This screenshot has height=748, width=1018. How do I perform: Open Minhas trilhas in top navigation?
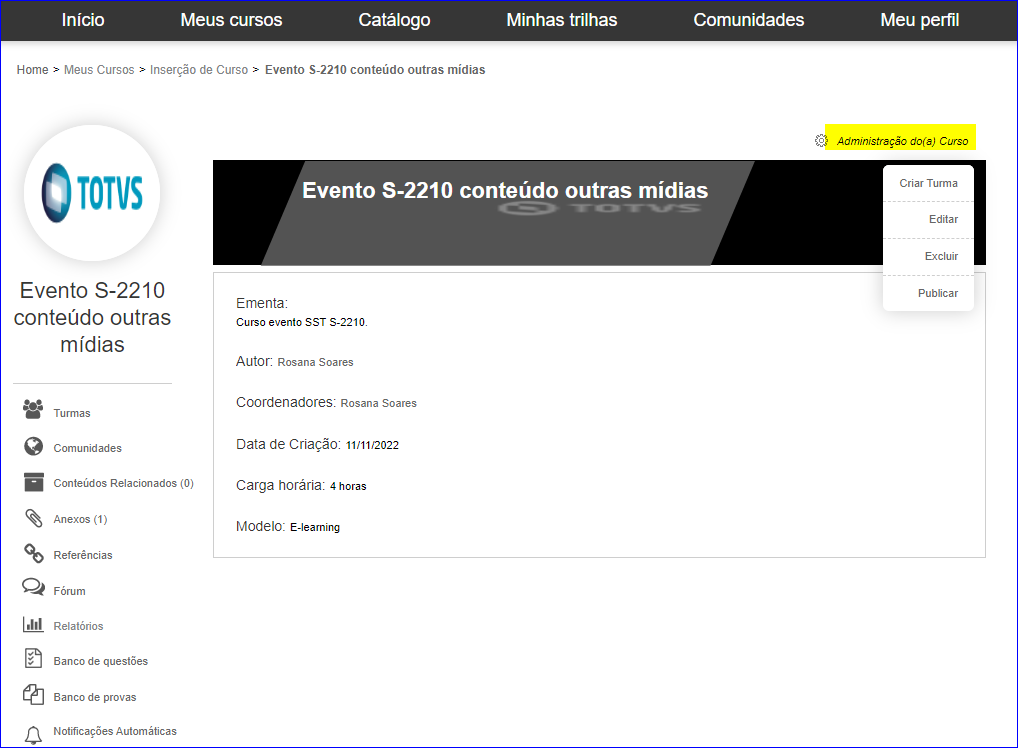click(x=562, y=20)
